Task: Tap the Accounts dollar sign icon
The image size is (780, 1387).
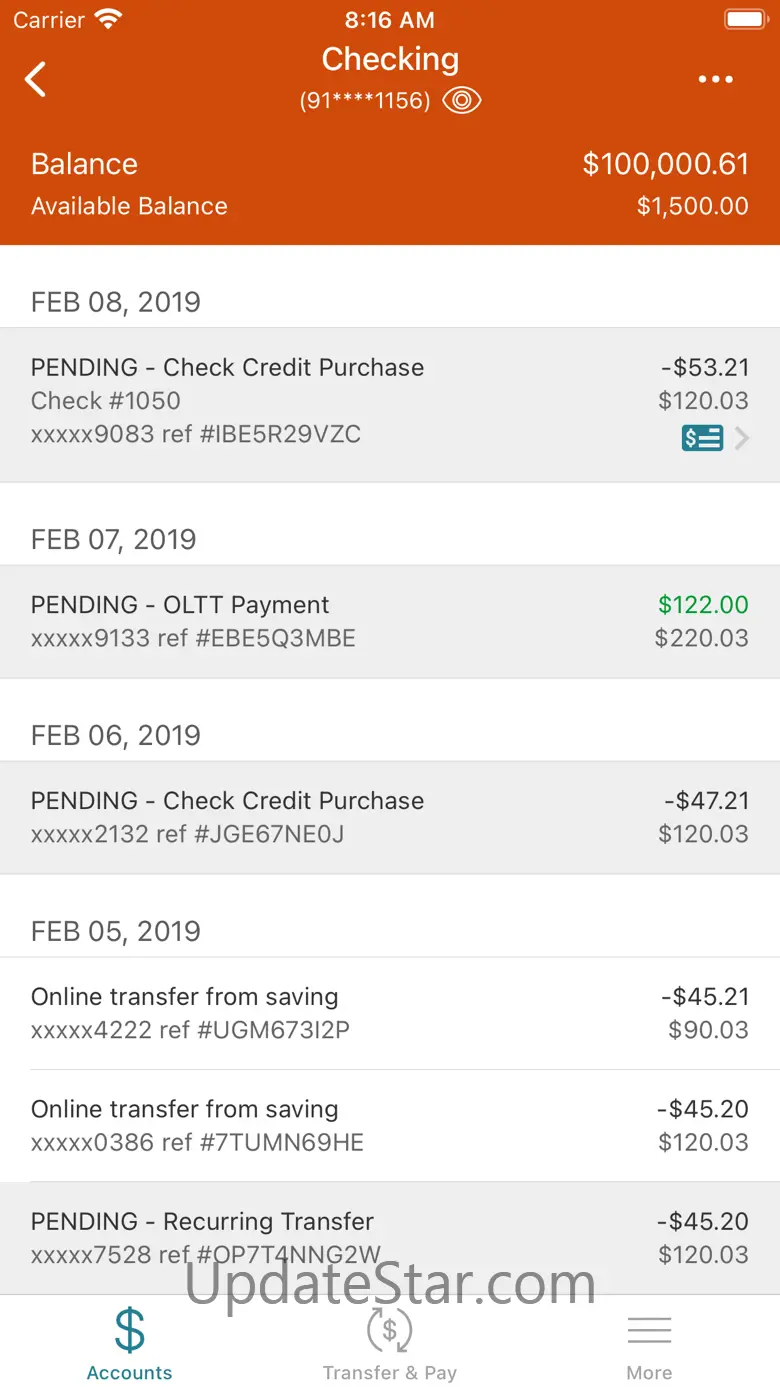Action: click(x=130, y=1330)
